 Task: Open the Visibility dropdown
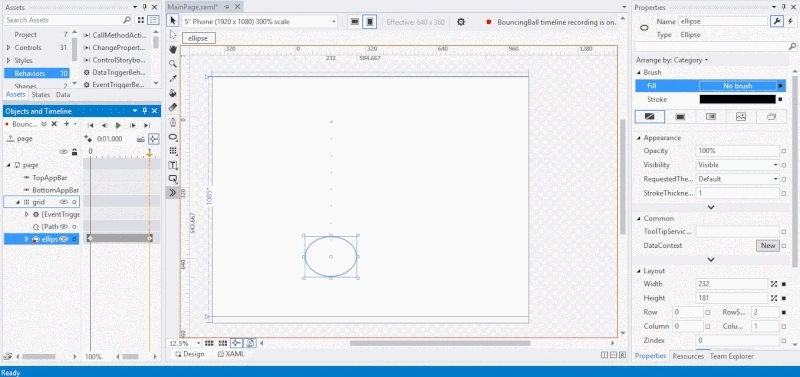(x=738, y=165)
